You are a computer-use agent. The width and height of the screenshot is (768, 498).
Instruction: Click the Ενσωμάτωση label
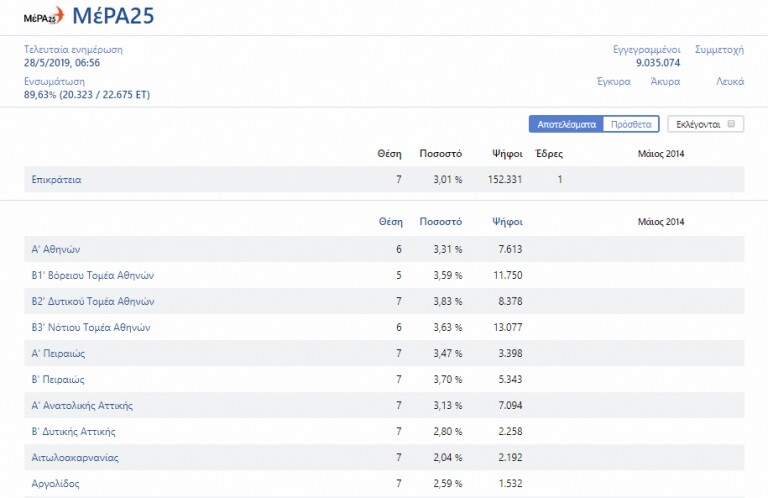tap(54, 81)
